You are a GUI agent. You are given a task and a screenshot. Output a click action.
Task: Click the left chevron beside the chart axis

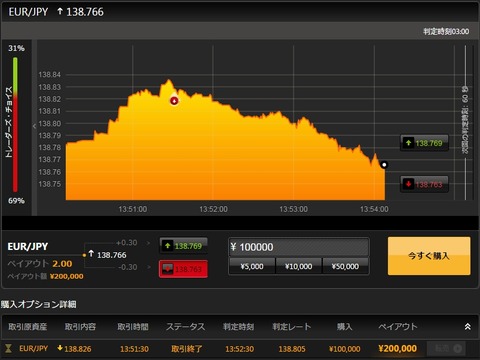click(x=34, y=126)
